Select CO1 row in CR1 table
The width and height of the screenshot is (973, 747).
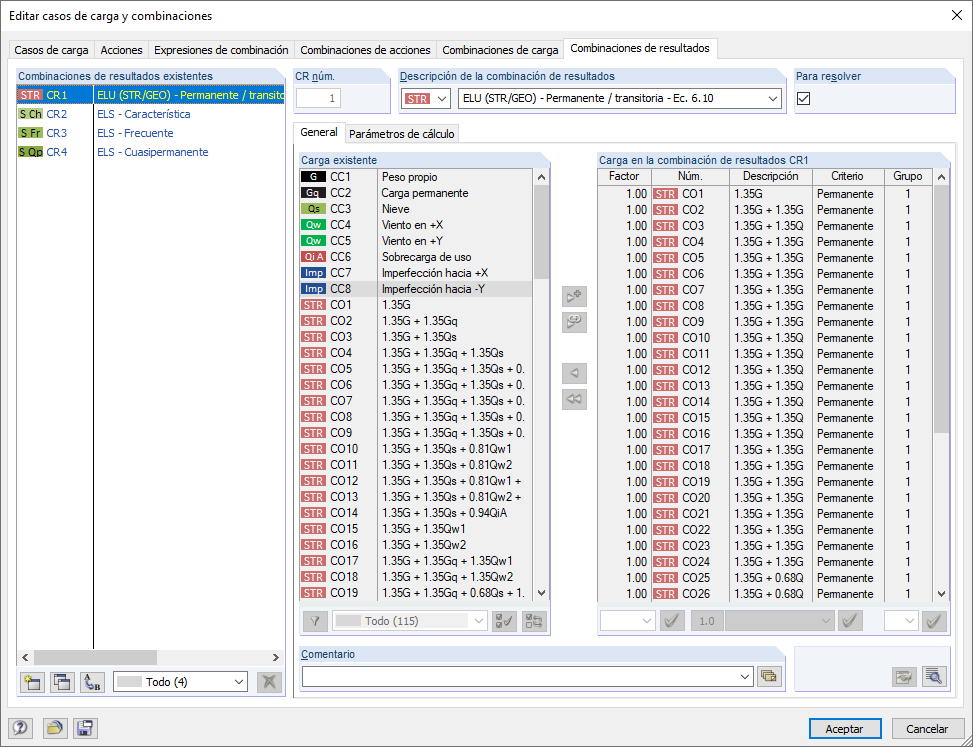click(765, 194)
